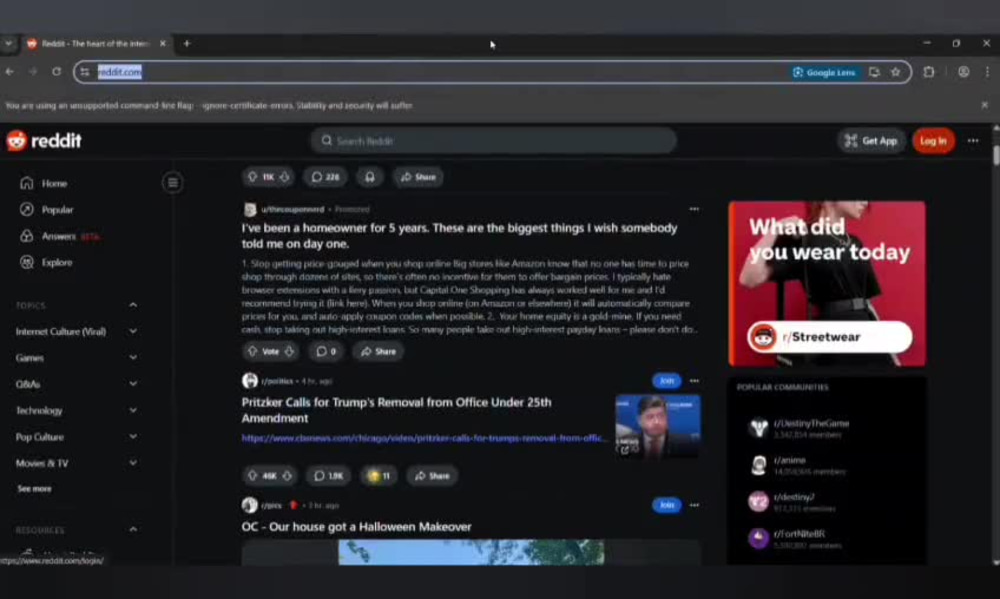Open the homeowner for 5 years post title

[459, 235]
